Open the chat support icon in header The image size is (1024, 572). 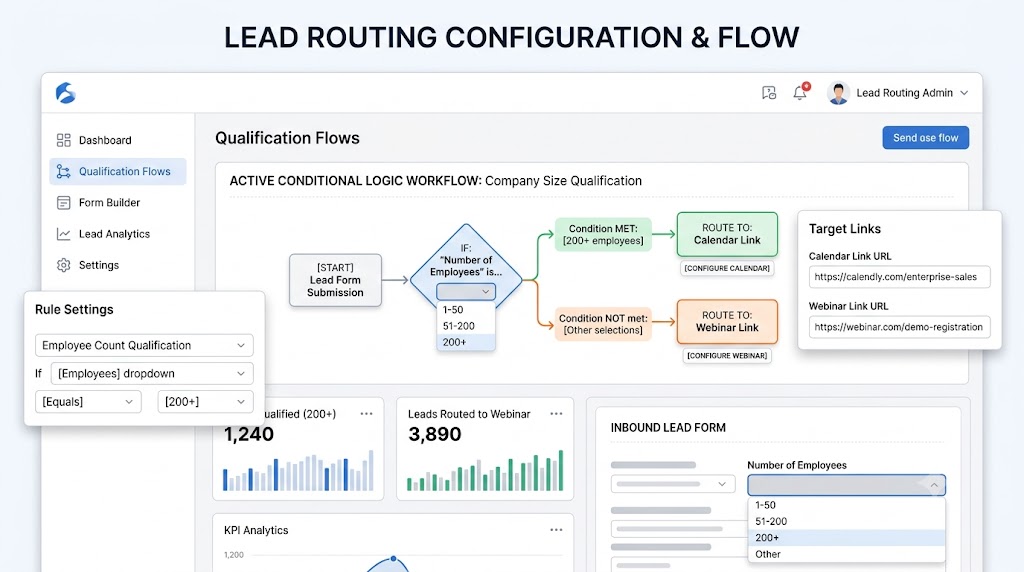769,93
